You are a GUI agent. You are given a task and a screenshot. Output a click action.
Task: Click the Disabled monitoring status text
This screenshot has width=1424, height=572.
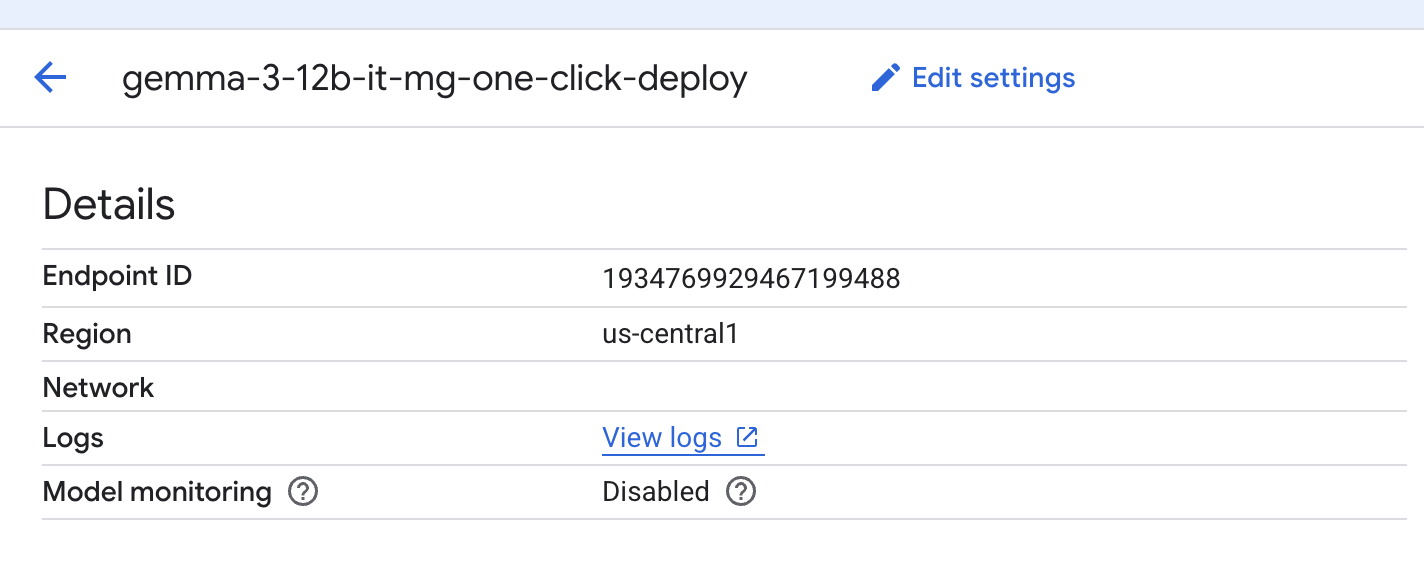point(655,492)
